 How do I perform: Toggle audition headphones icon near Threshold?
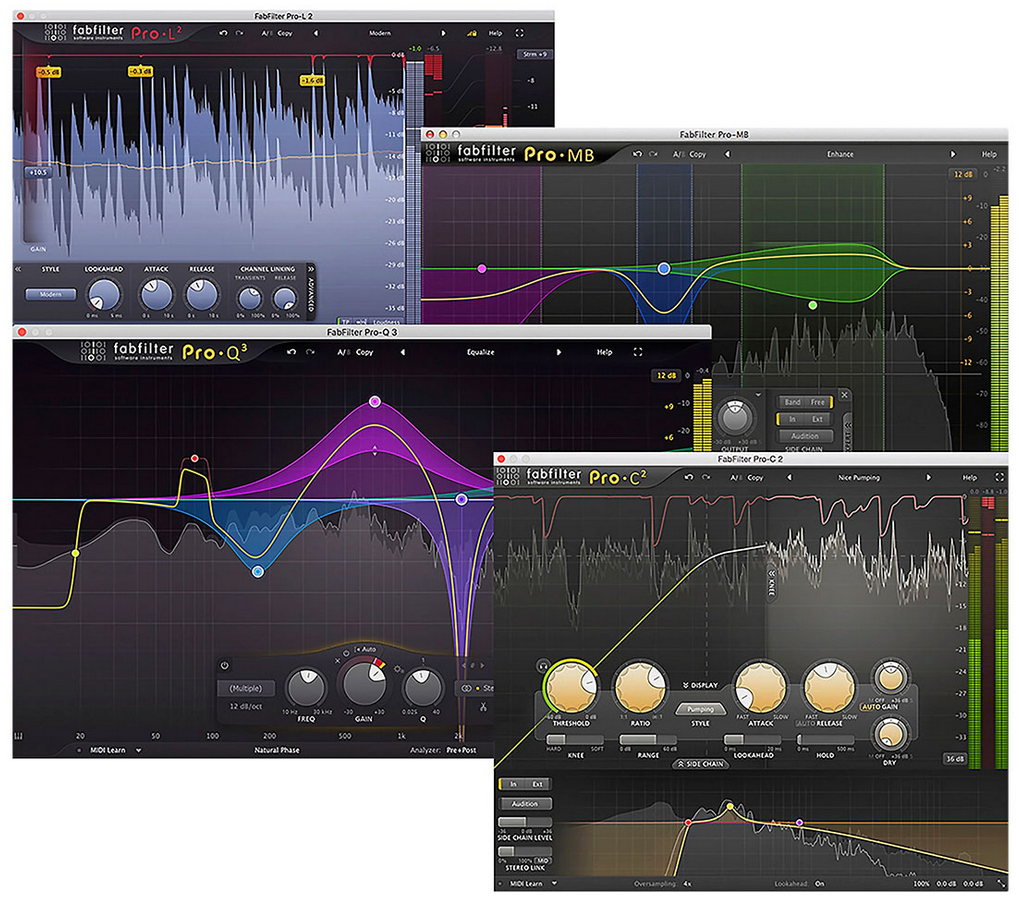coord(543,666)
